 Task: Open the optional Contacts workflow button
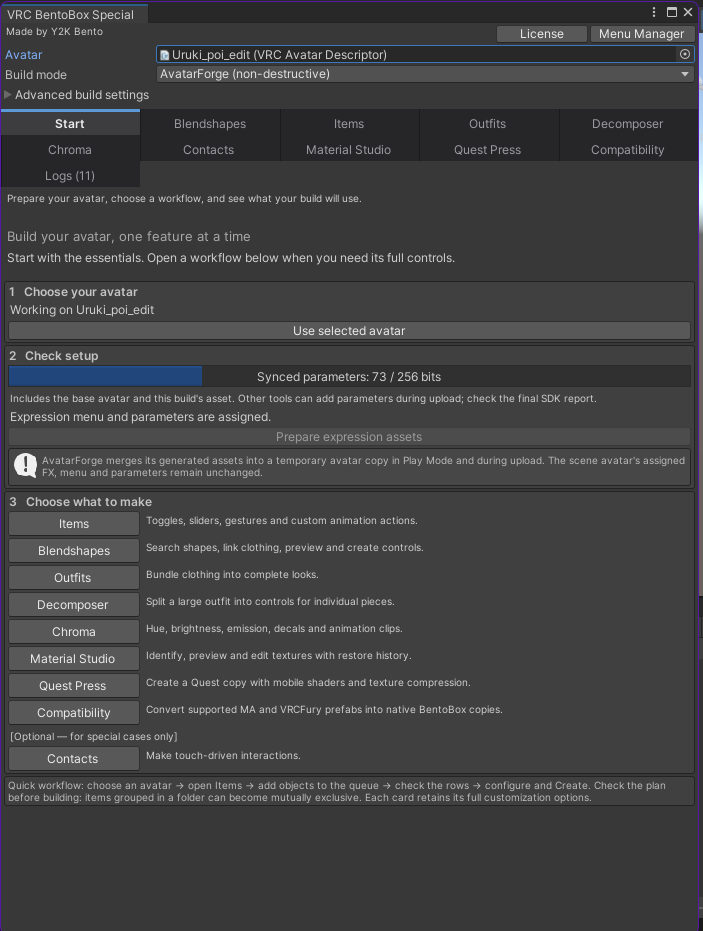[x=74, y=759]
